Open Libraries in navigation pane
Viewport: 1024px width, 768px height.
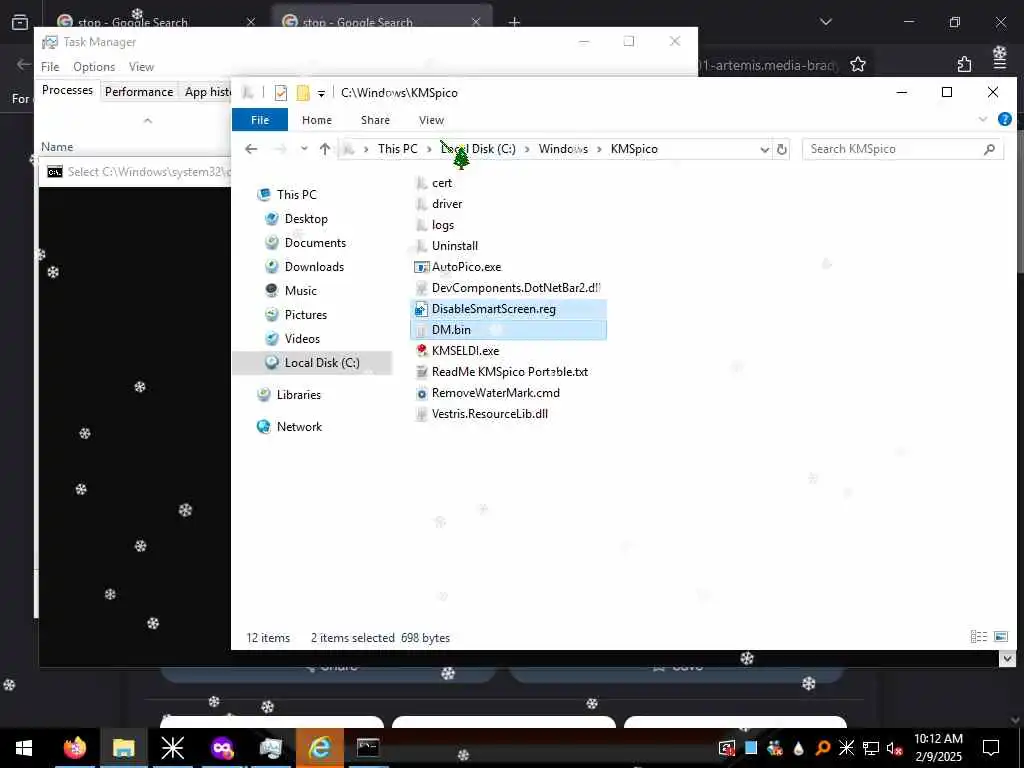pos(298,394)
